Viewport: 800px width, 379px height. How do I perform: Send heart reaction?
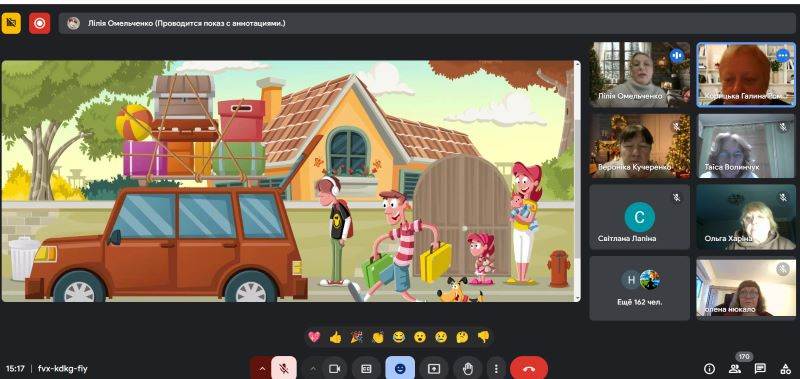tap(314, 337)
